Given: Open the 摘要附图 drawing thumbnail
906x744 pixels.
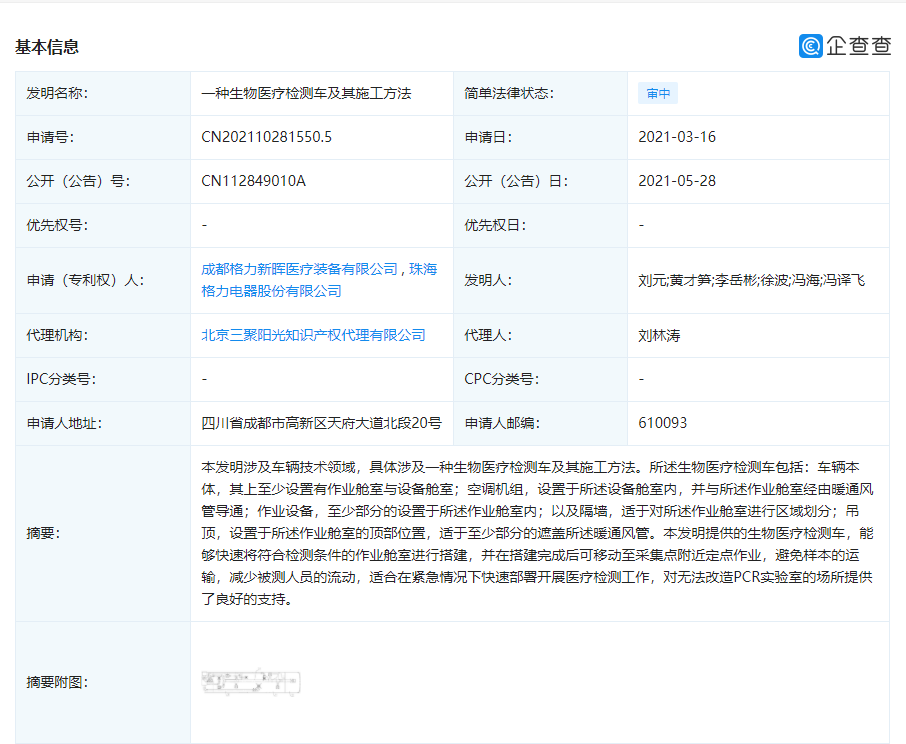Looking at the screenshot, I should tap(251, 682).
